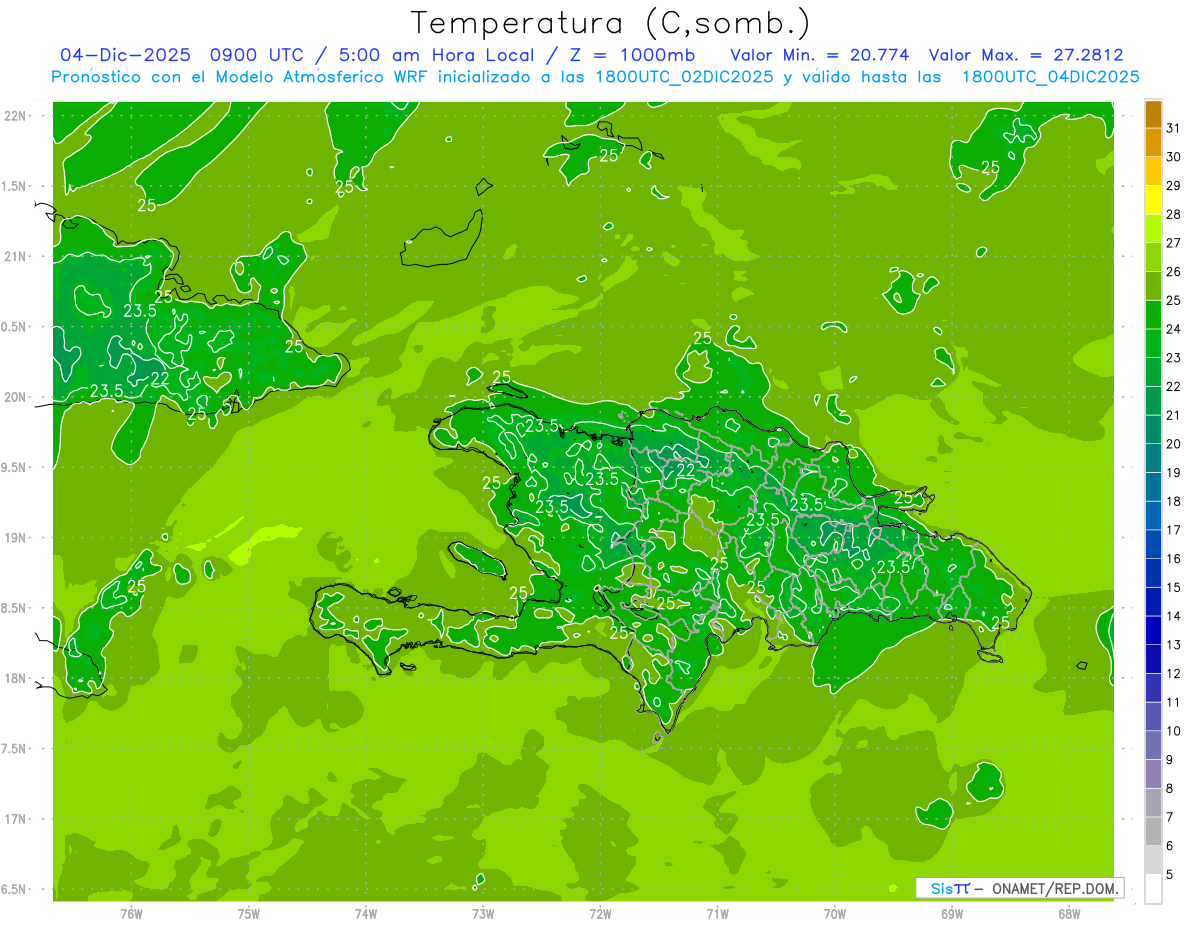Screen dimensions: 1200x927
Task: Click the colorbar value label "28"
Action: [x=1174, y=214]
